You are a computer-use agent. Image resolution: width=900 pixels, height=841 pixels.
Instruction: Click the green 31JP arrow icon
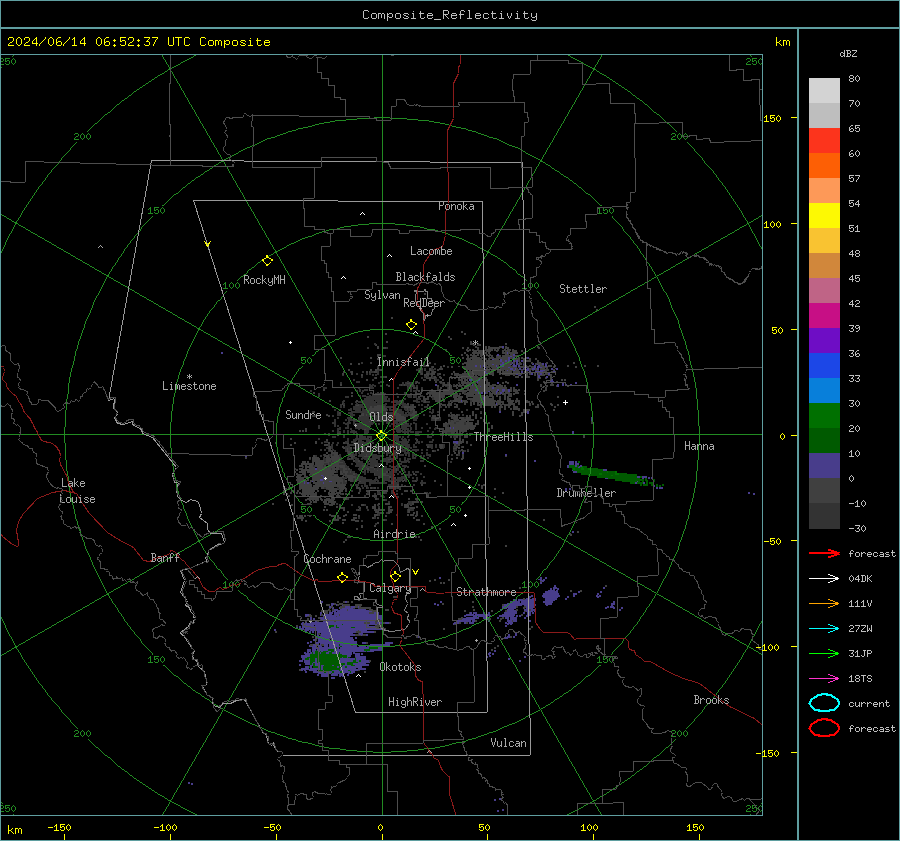coord(824,653)
